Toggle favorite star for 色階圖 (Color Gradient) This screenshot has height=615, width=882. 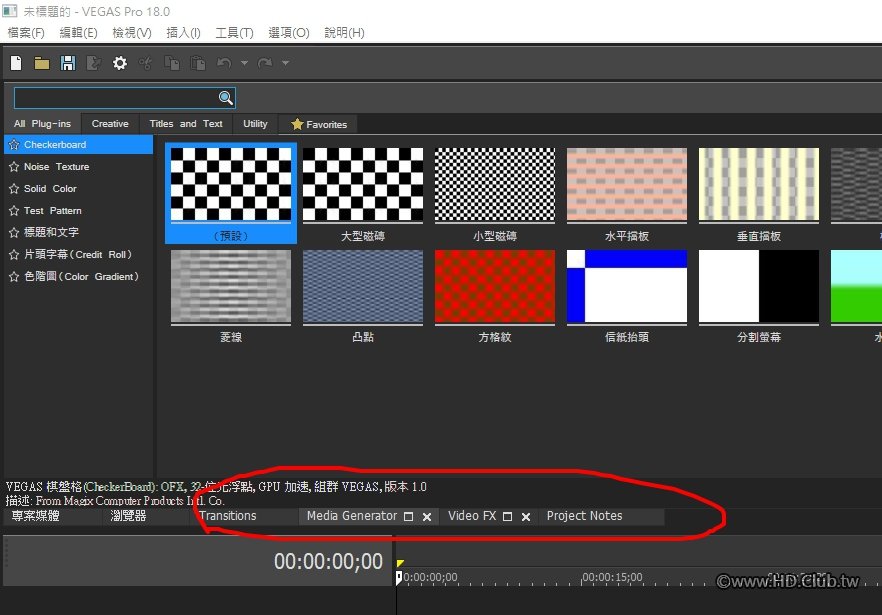click(x=14, y=276)
